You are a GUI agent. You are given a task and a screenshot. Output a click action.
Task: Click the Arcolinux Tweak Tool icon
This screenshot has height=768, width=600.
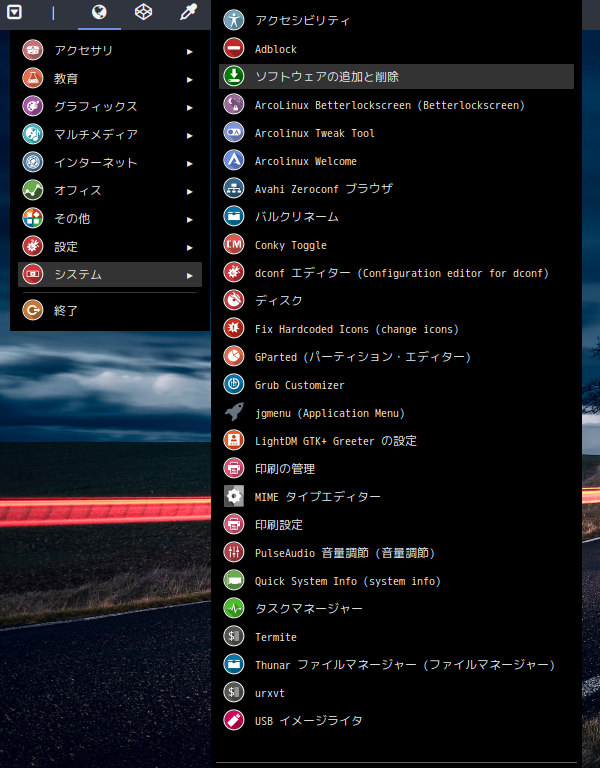(234, 132)
